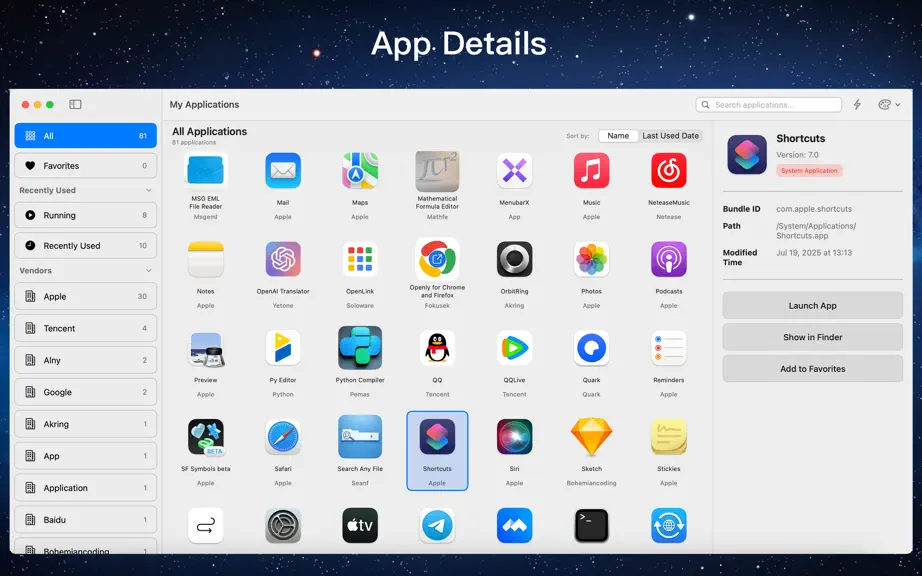Select the Siri app icon

coord(515,437)
